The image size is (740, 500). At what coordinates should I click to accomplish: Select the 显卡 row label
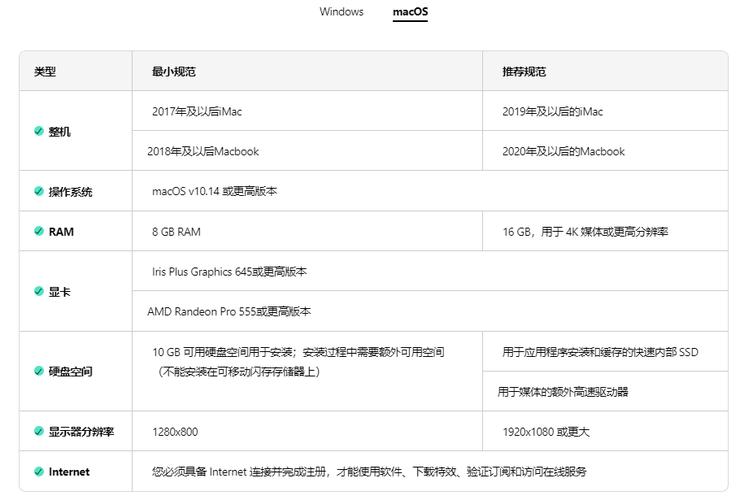(59, 292)
